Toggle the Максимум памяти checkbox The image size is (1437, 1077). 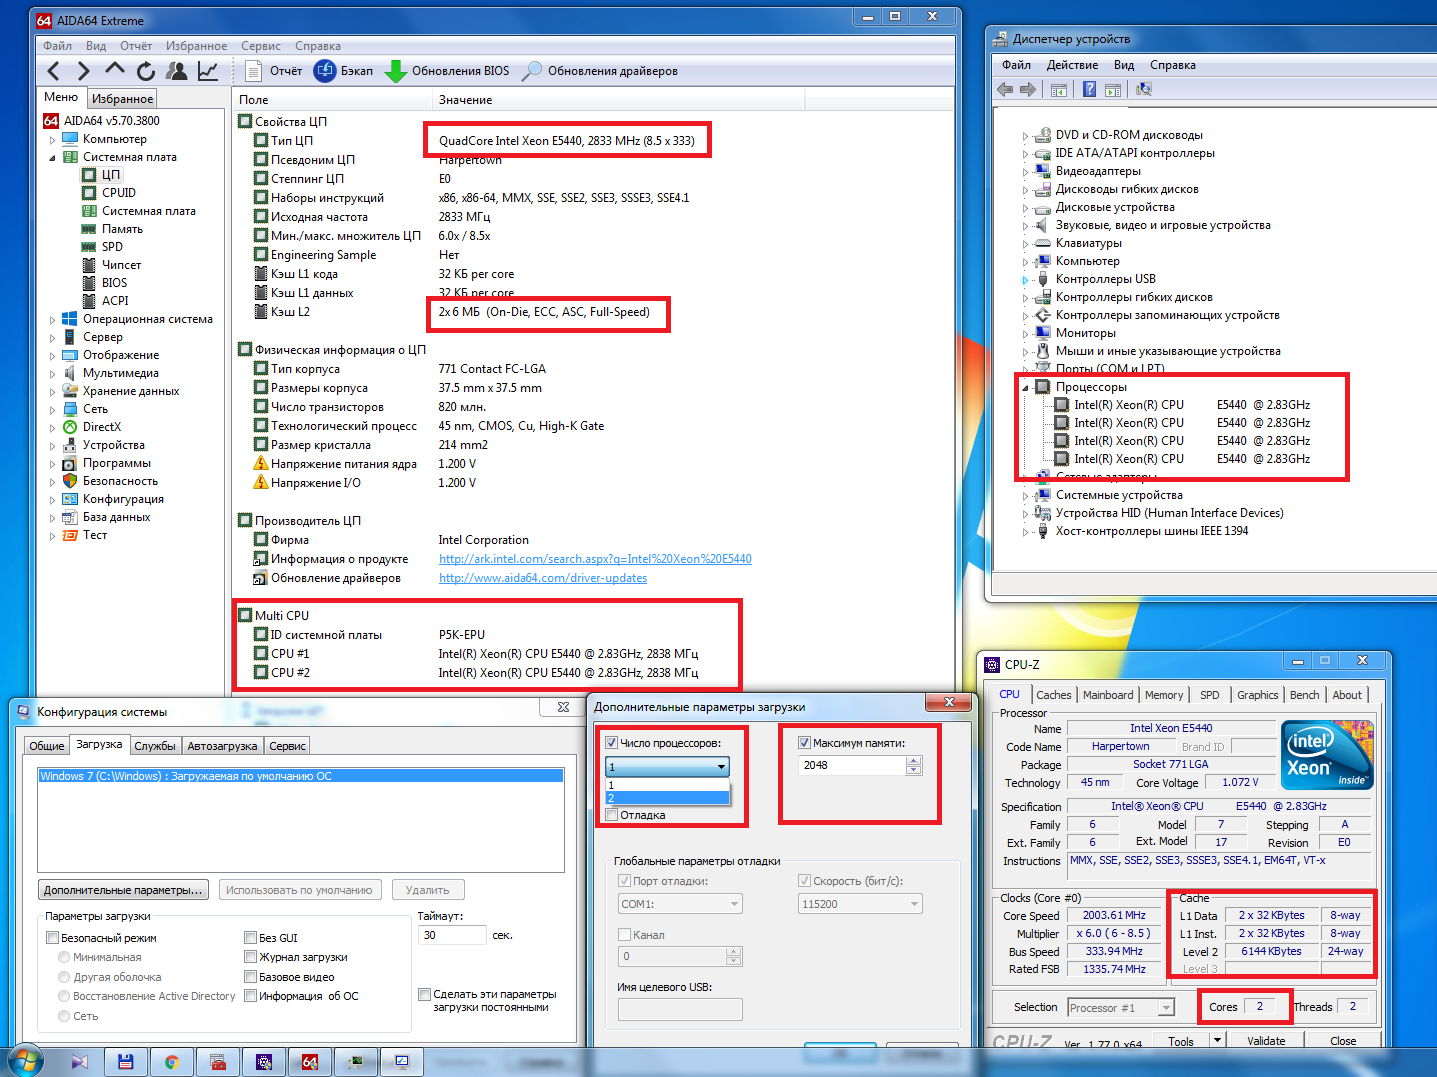pyautogui.click(x=804, y=743)
